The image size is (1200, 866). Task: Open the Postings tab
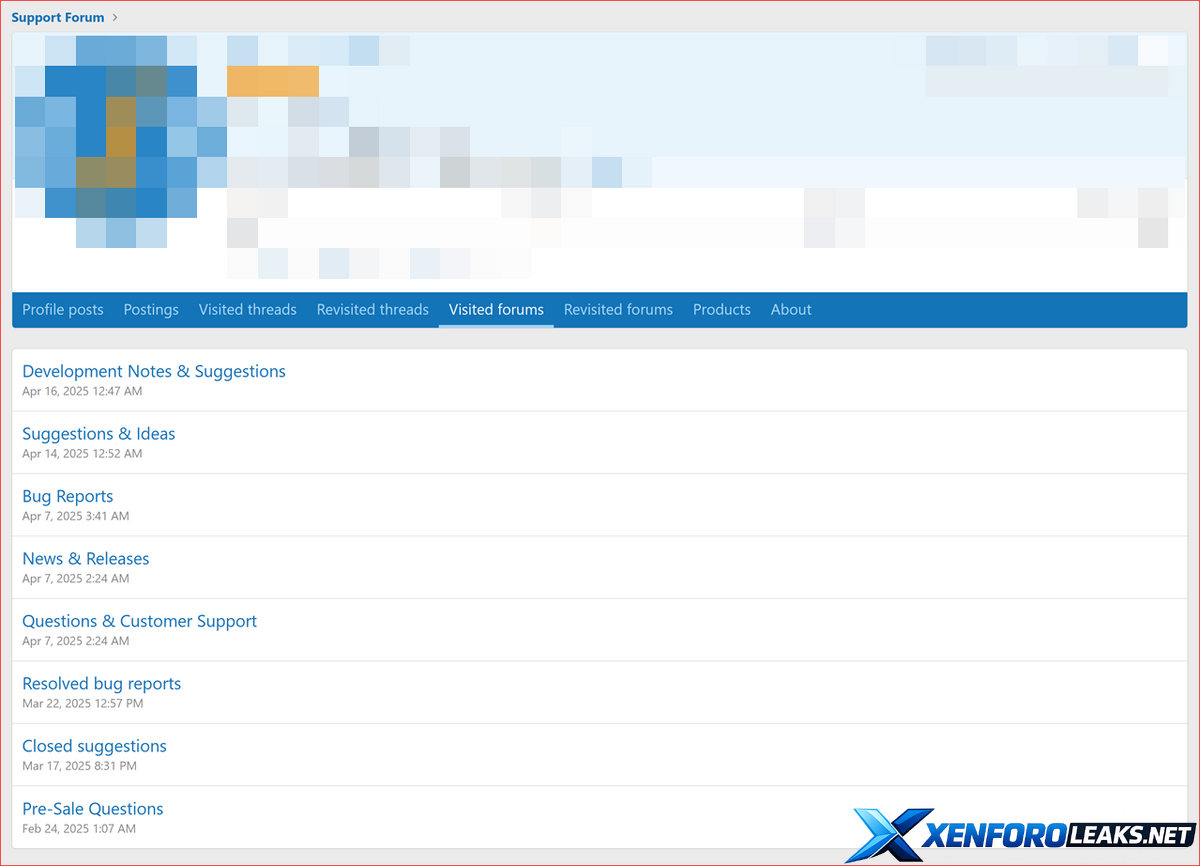click(151, 310)
